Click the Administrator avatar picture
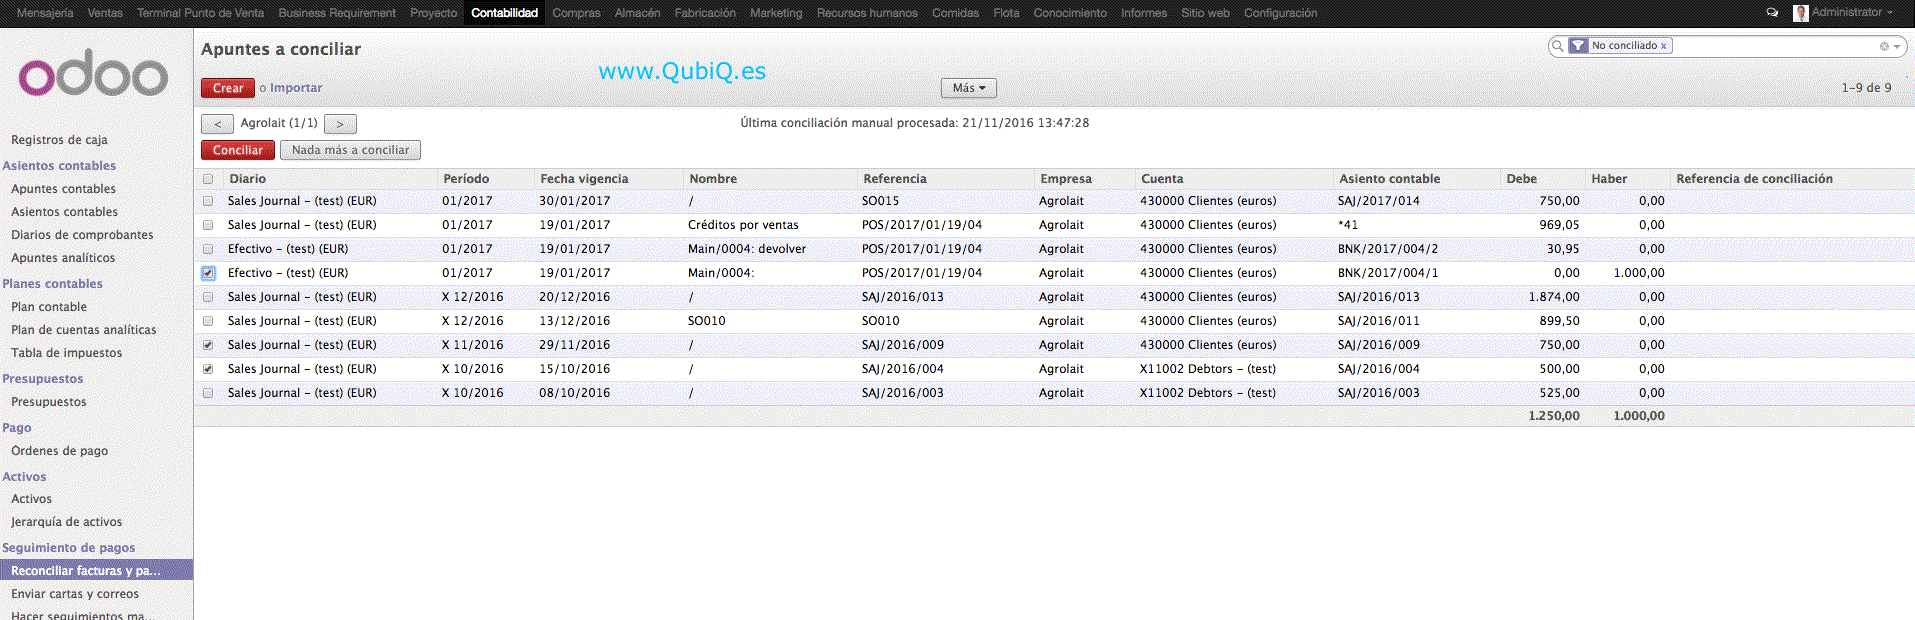The image size is (1915, 620). point(1800,13)
